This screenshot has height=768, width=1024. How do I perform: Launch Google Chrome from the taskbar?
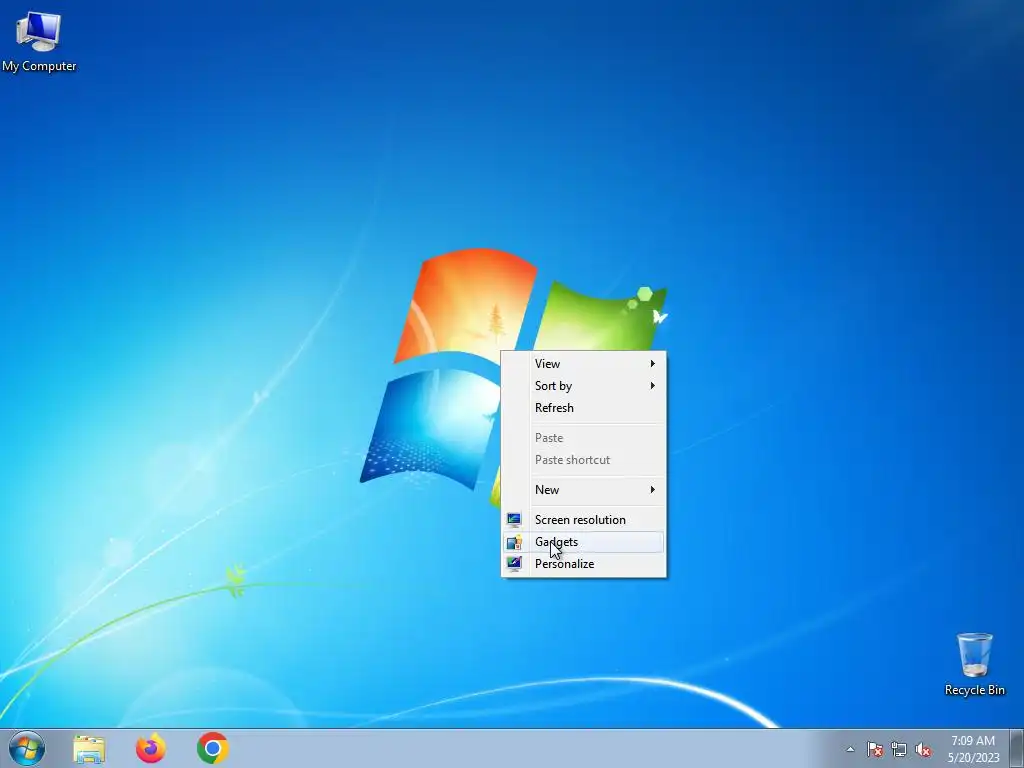click(x=212, y=748)
